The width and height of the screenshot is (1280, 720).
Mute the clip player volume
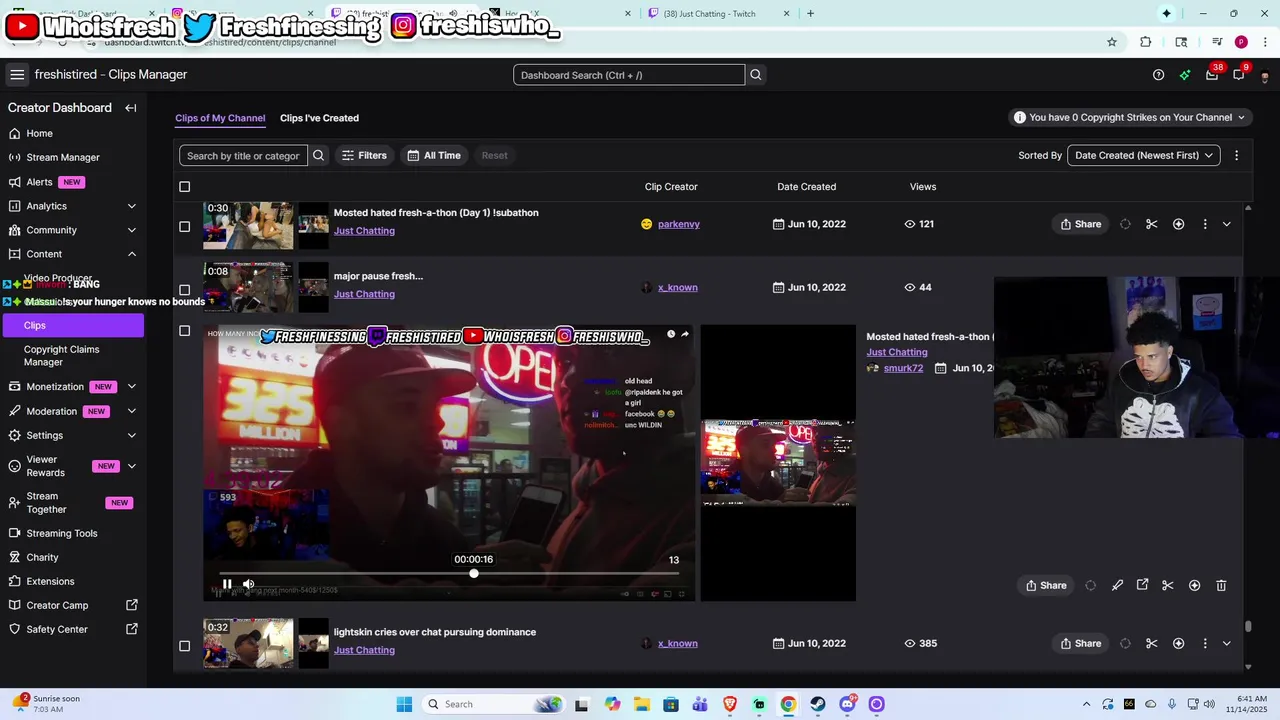pos(248,584)
